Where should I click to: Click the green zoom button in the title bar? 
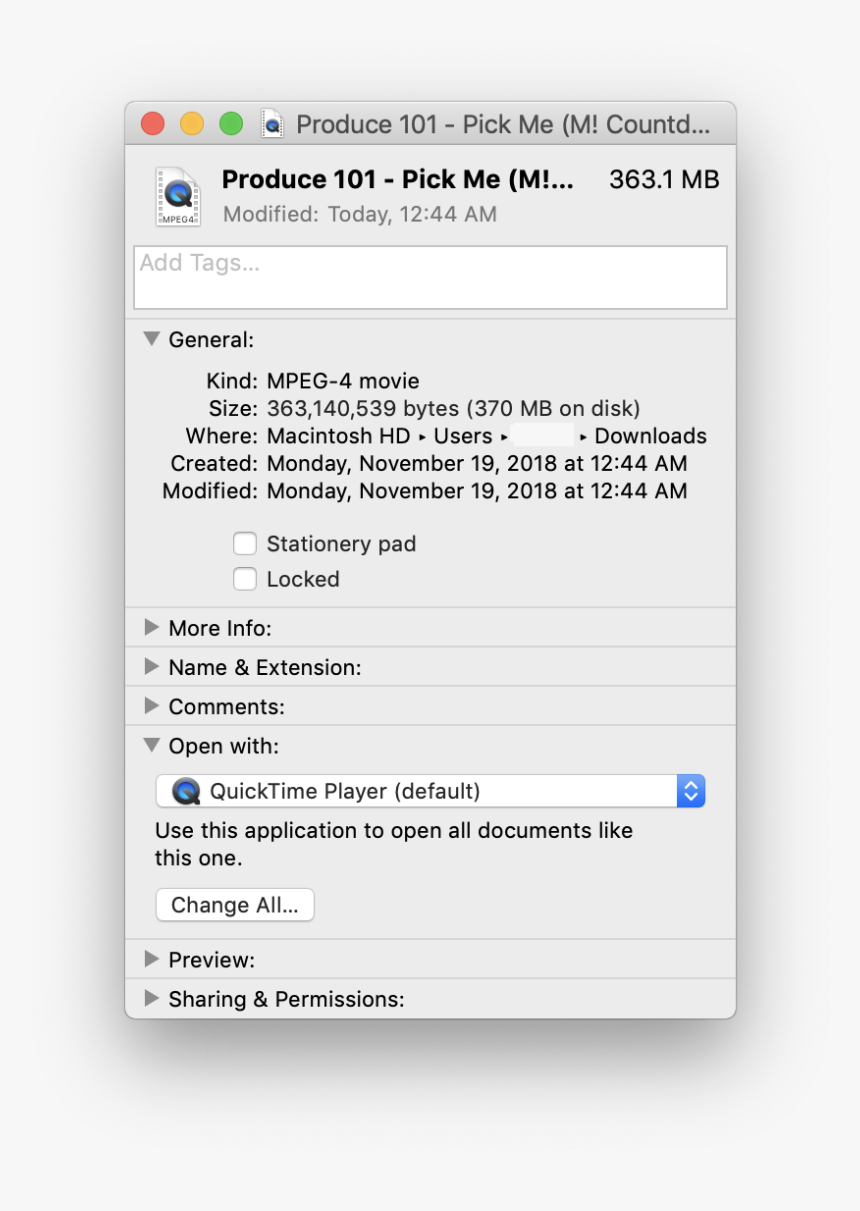click(231, 123)
